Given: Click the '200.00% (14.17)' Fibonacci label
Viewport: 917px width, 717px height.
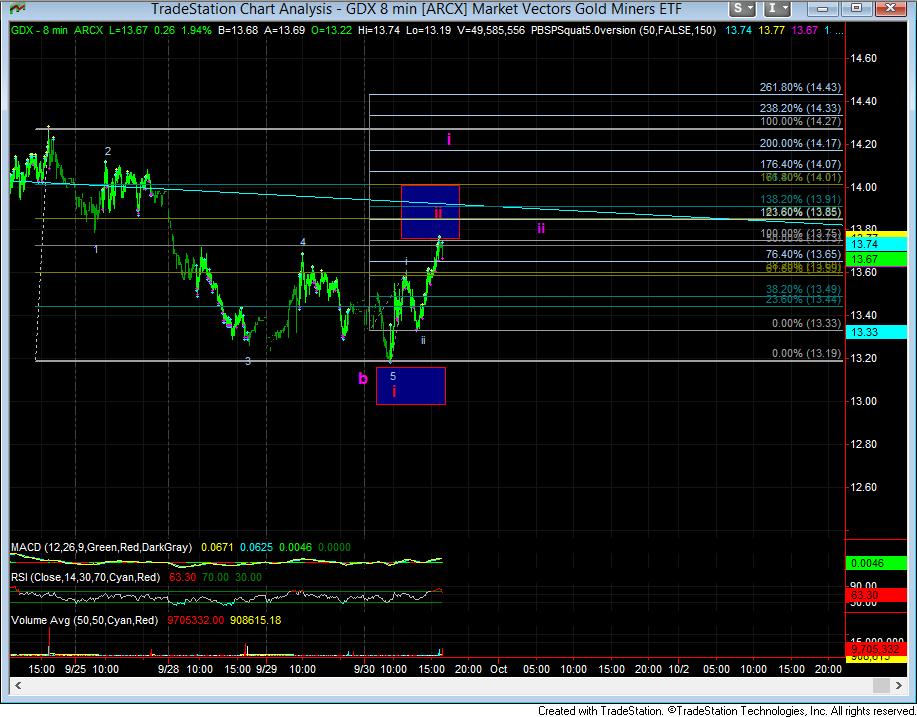Looking at the screenshot, I should tap(800, 143).
